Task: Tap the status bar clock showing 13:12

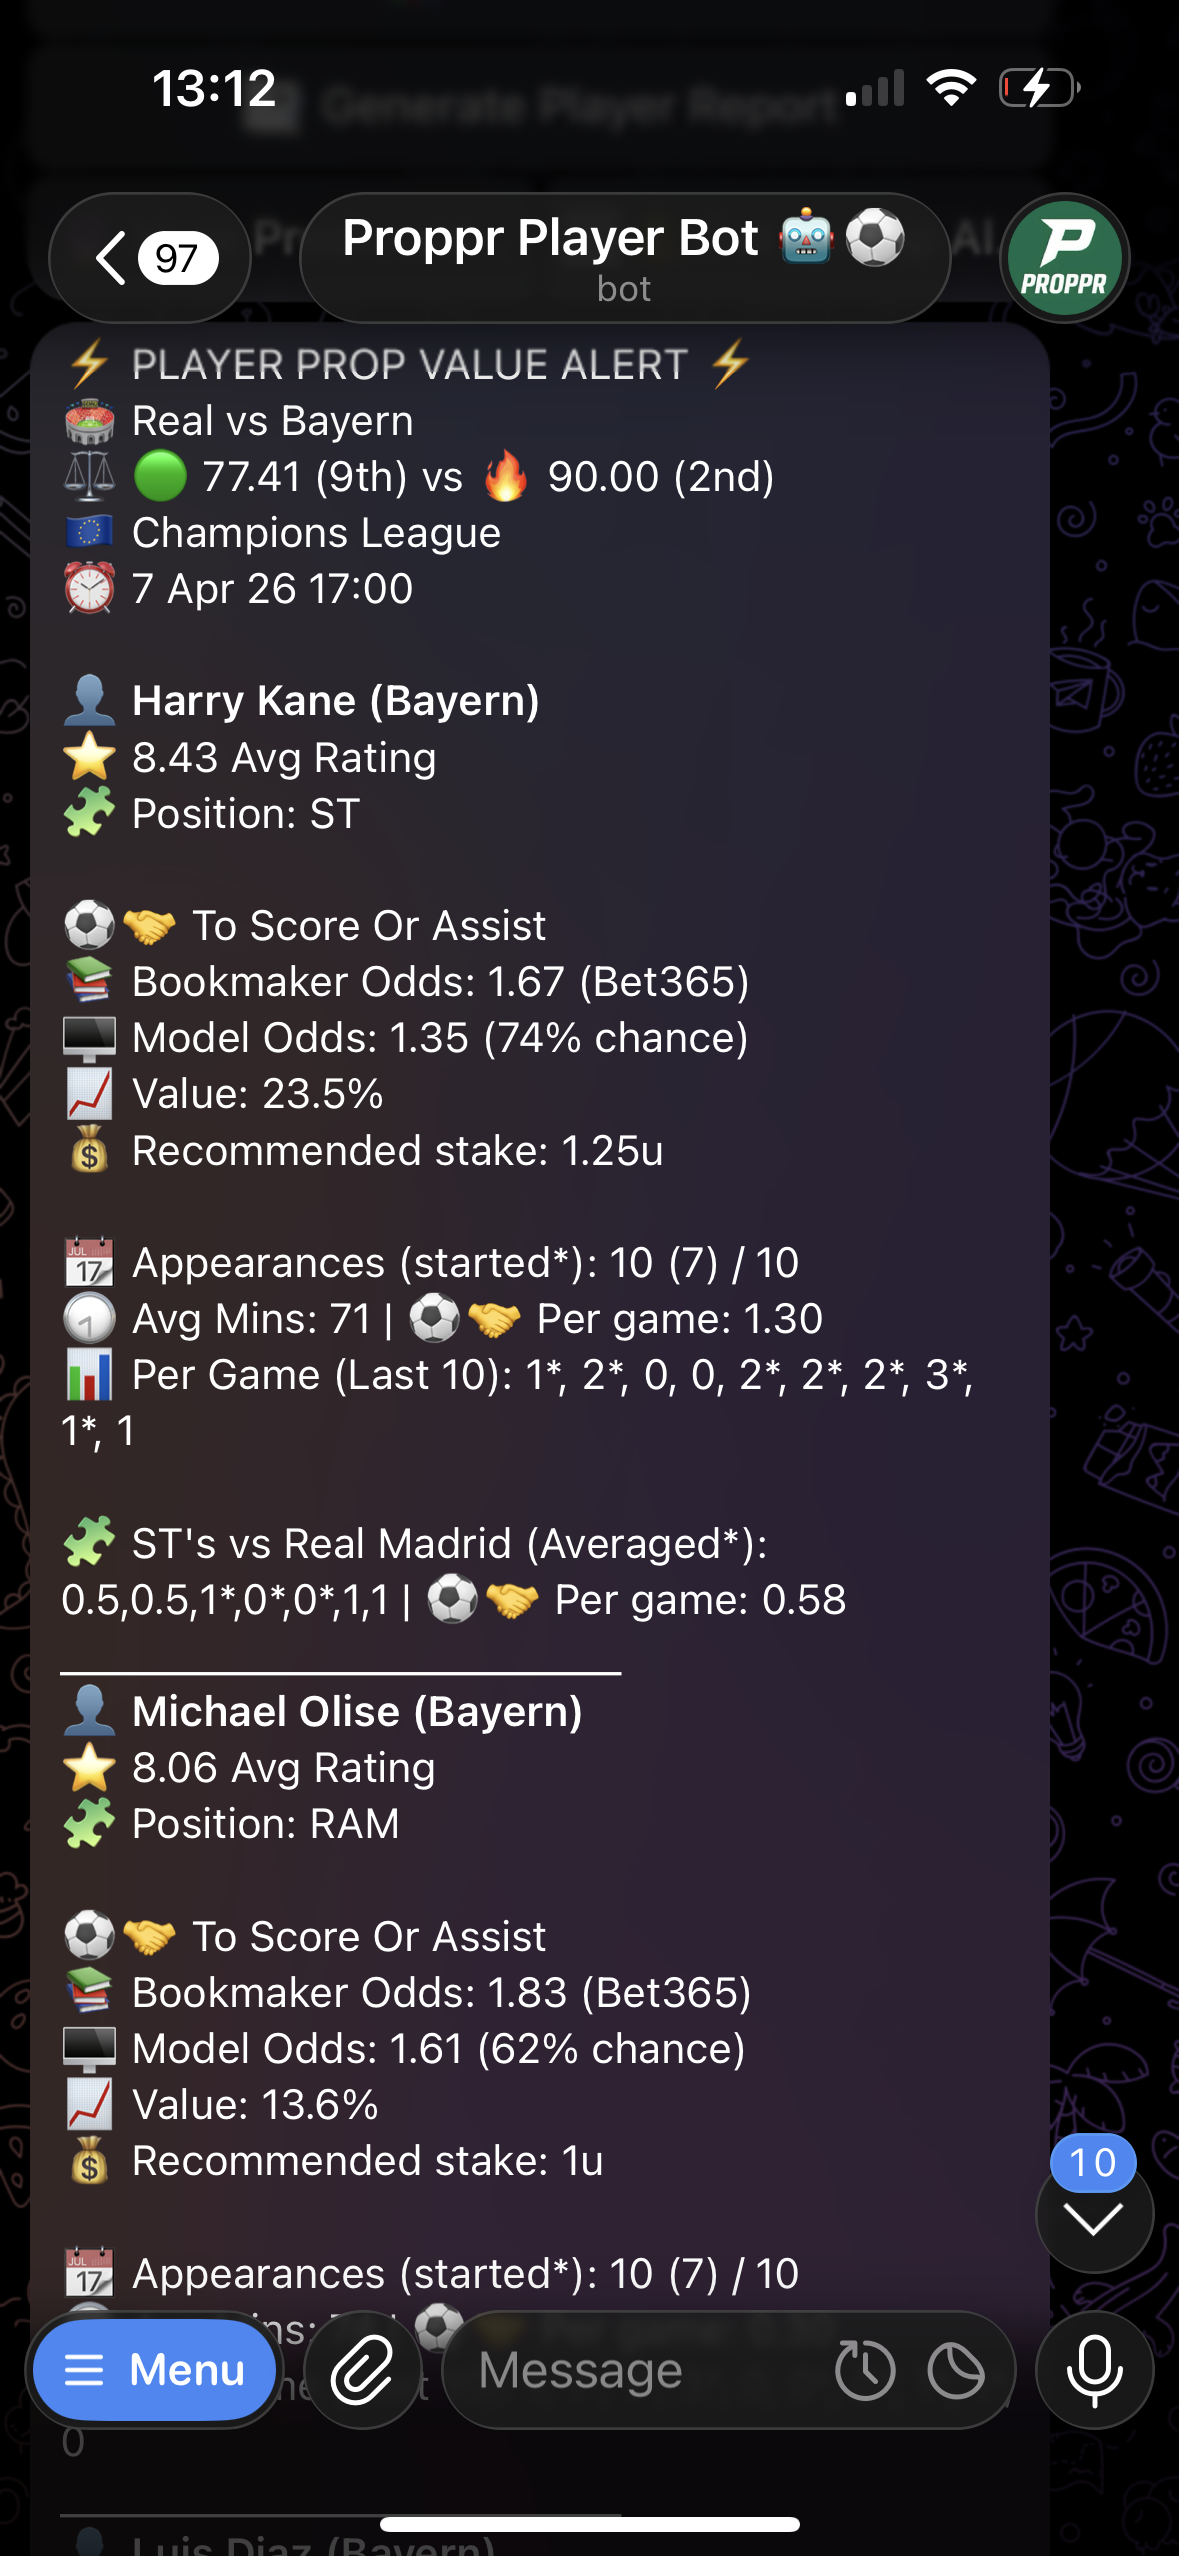Action: pos(214,88)
